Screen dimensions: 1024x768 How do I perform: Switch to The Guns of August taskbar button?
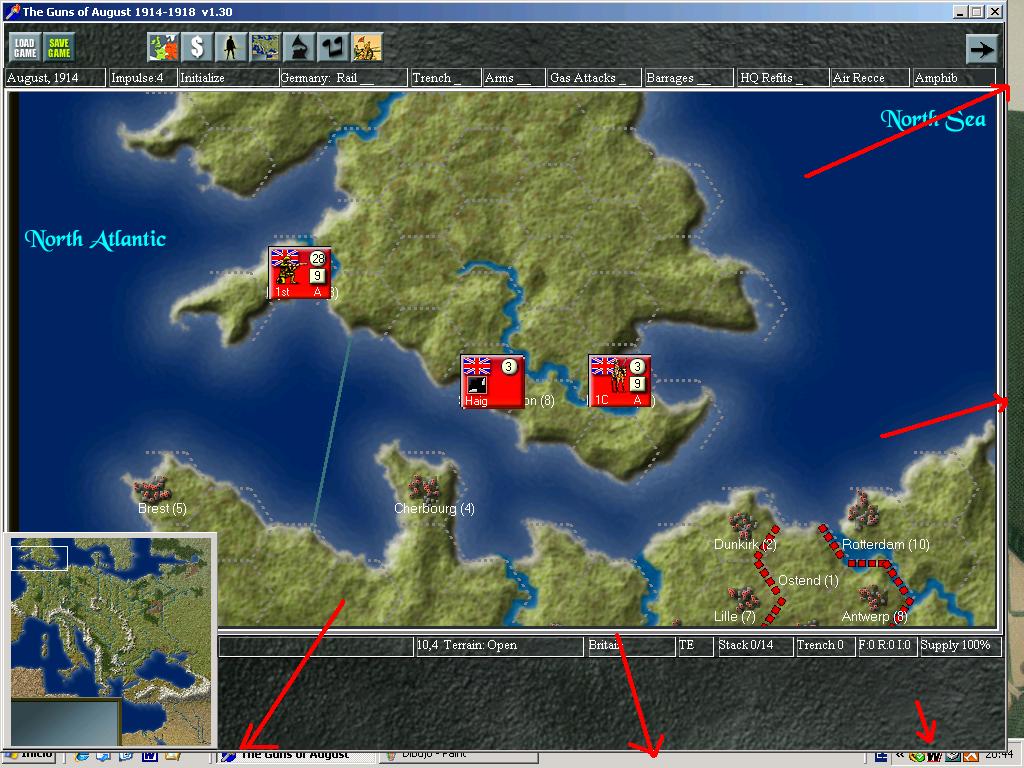pyautogui.click(x=296, y=756)
